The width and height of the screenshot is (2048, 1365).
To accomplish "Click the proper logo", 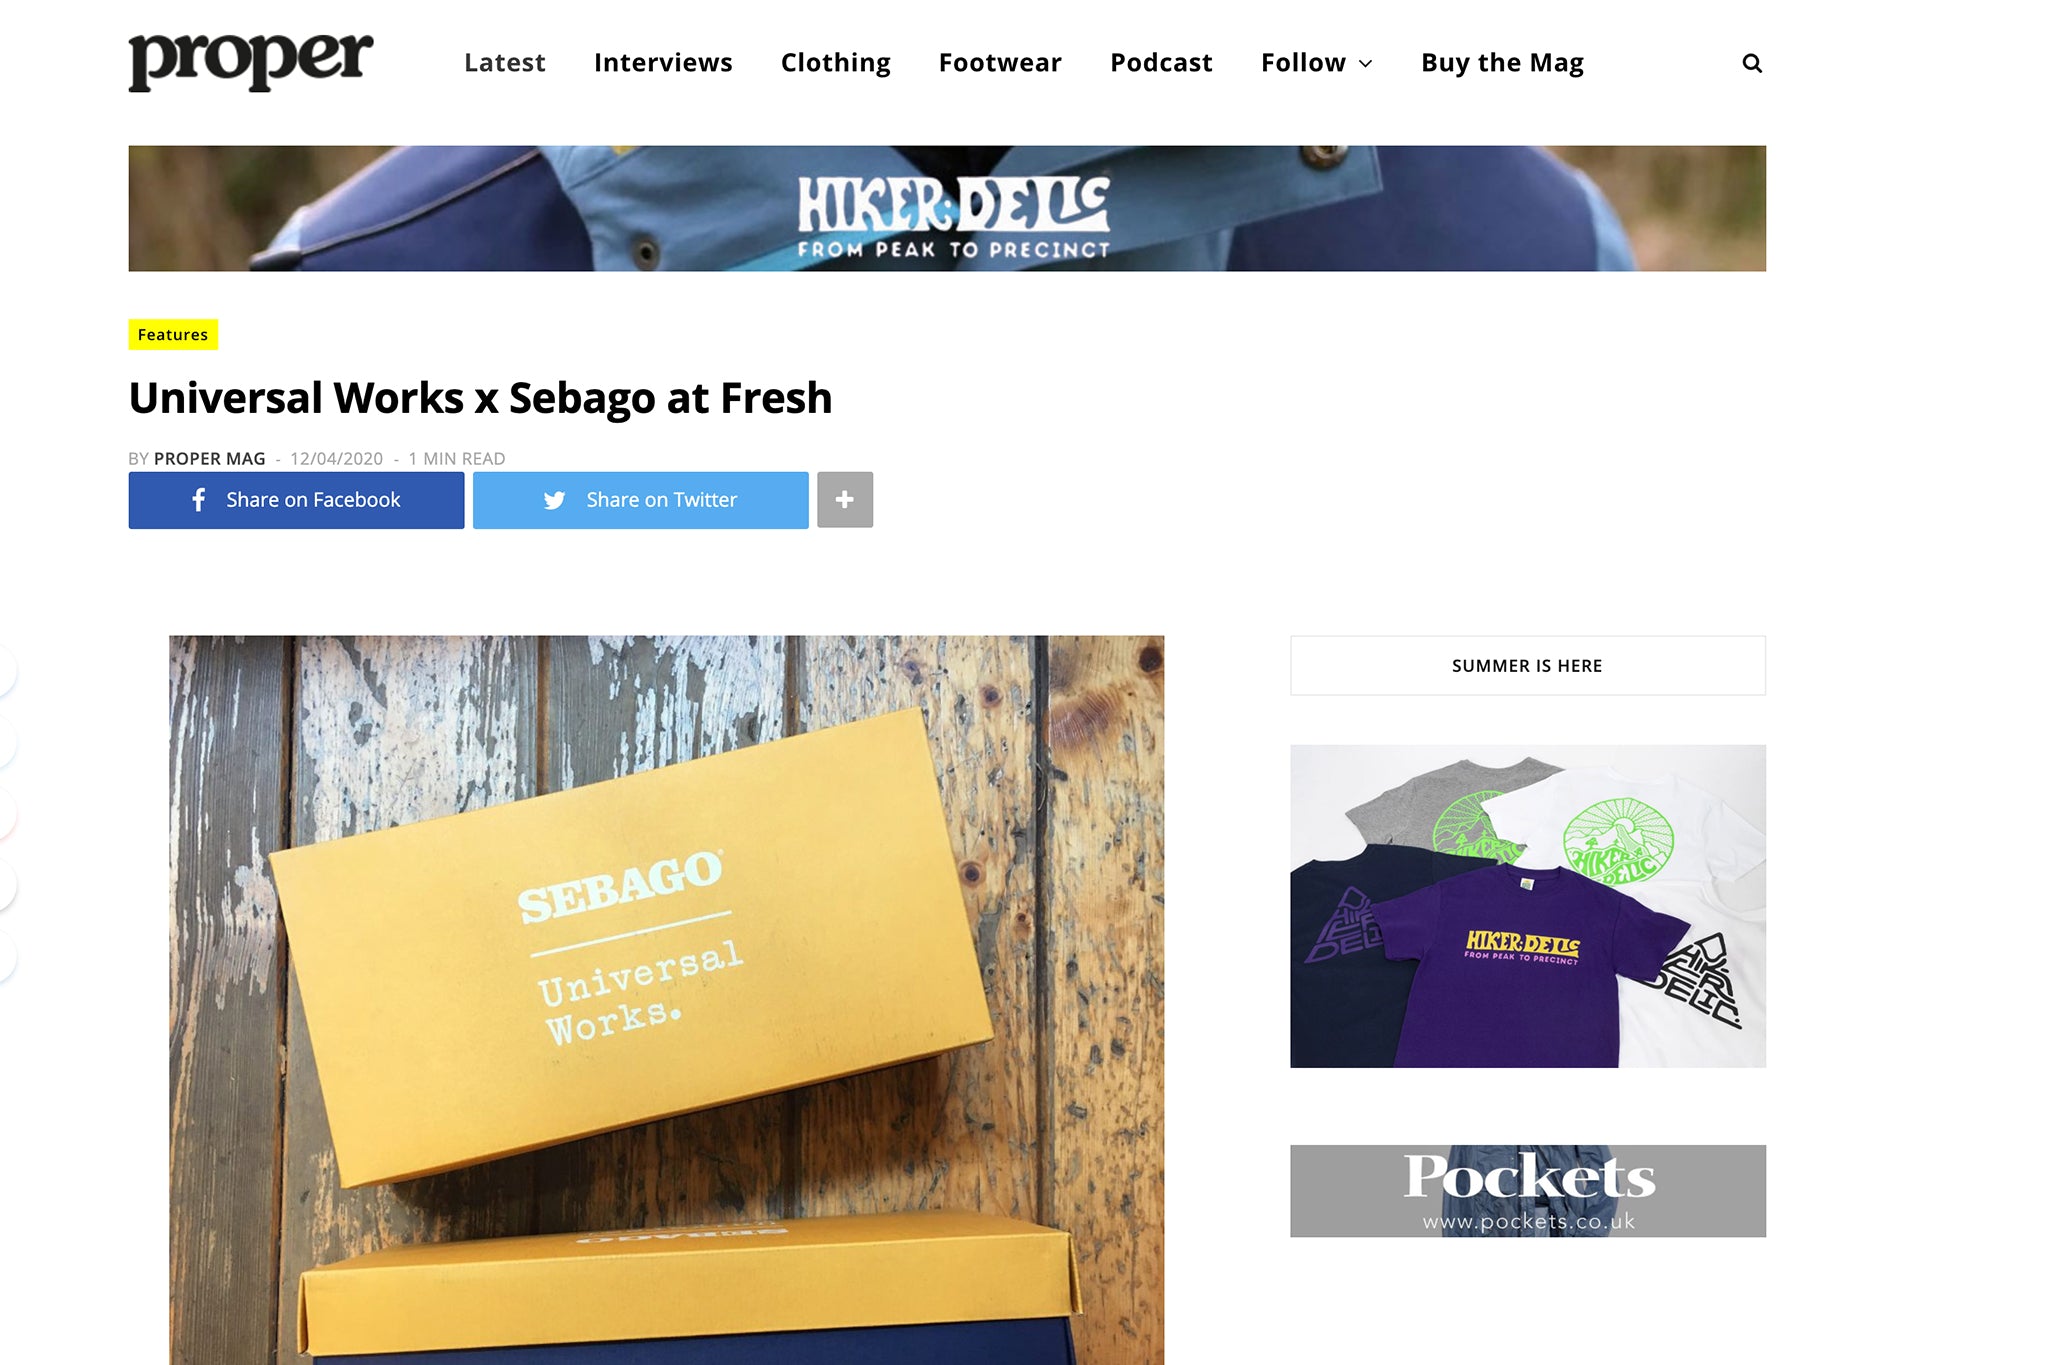I will 251,62.
